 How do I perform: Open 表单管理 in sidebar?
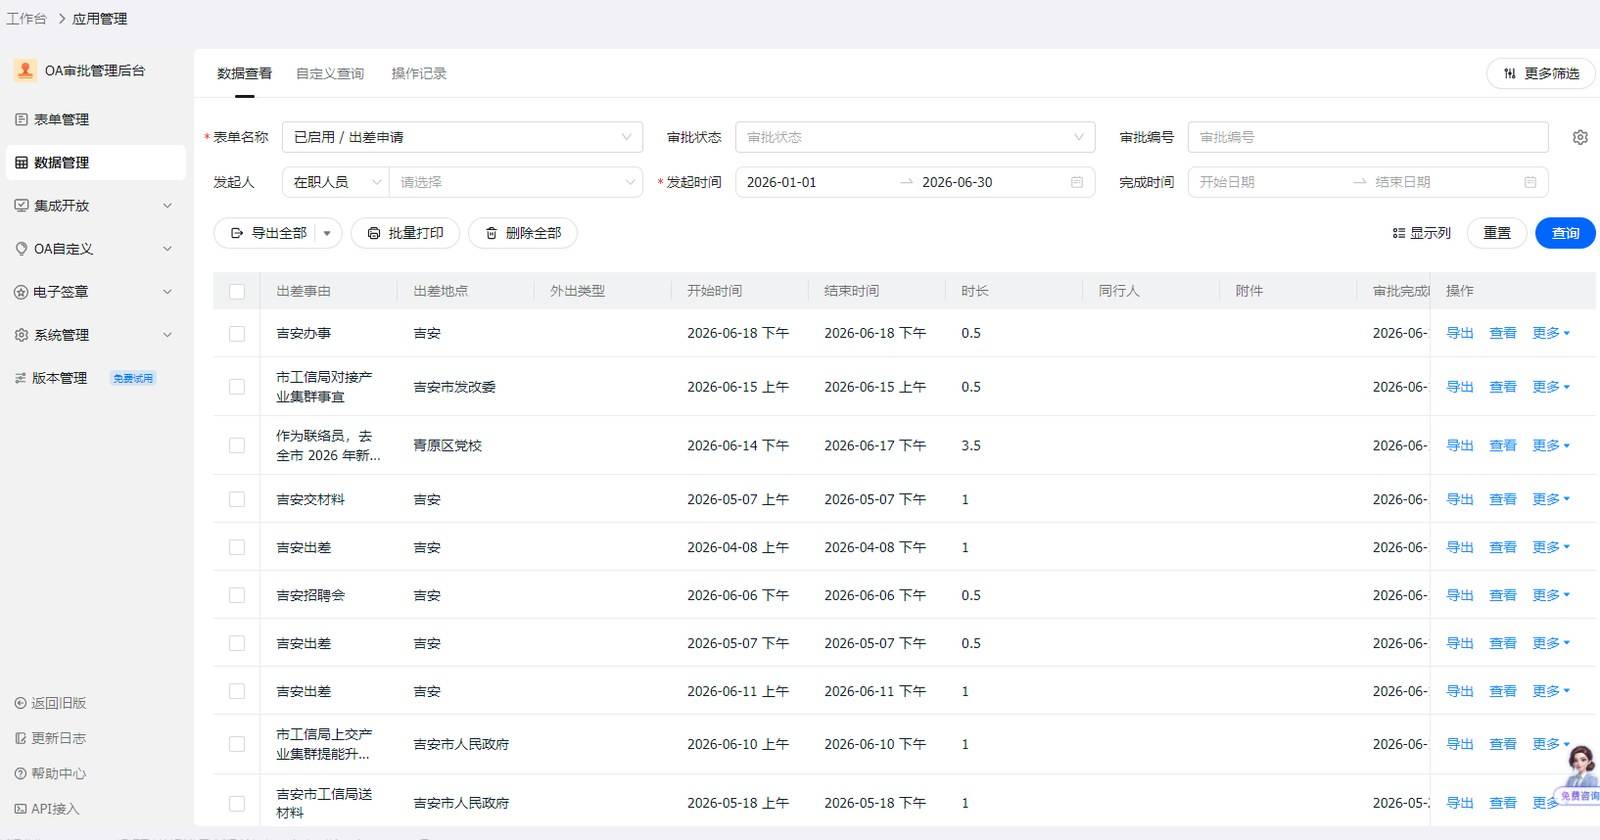tap(96, 119)
